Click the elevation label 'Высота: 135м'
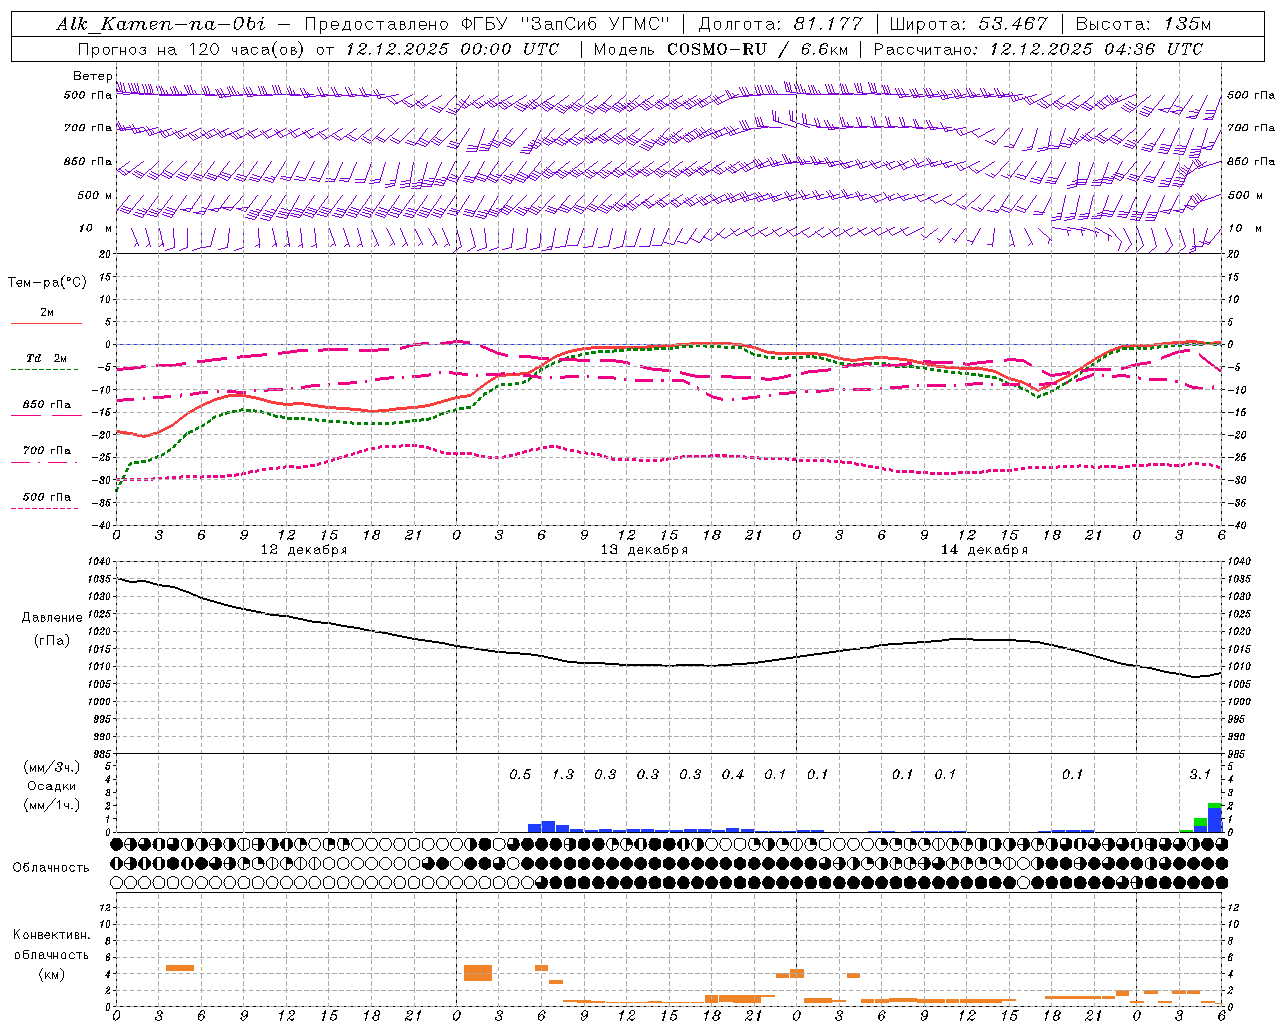 (x=1143, y=24)
